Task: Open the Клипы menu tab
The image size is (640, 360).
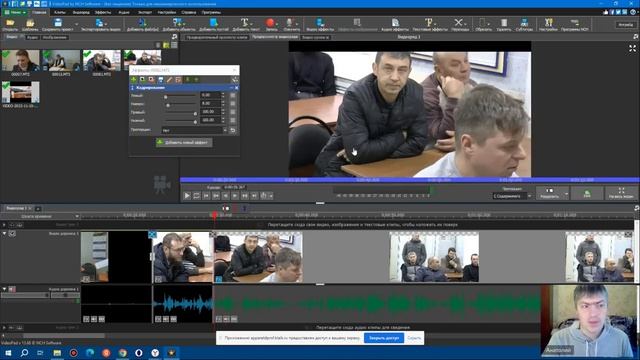Action: (x=60, y=12)
